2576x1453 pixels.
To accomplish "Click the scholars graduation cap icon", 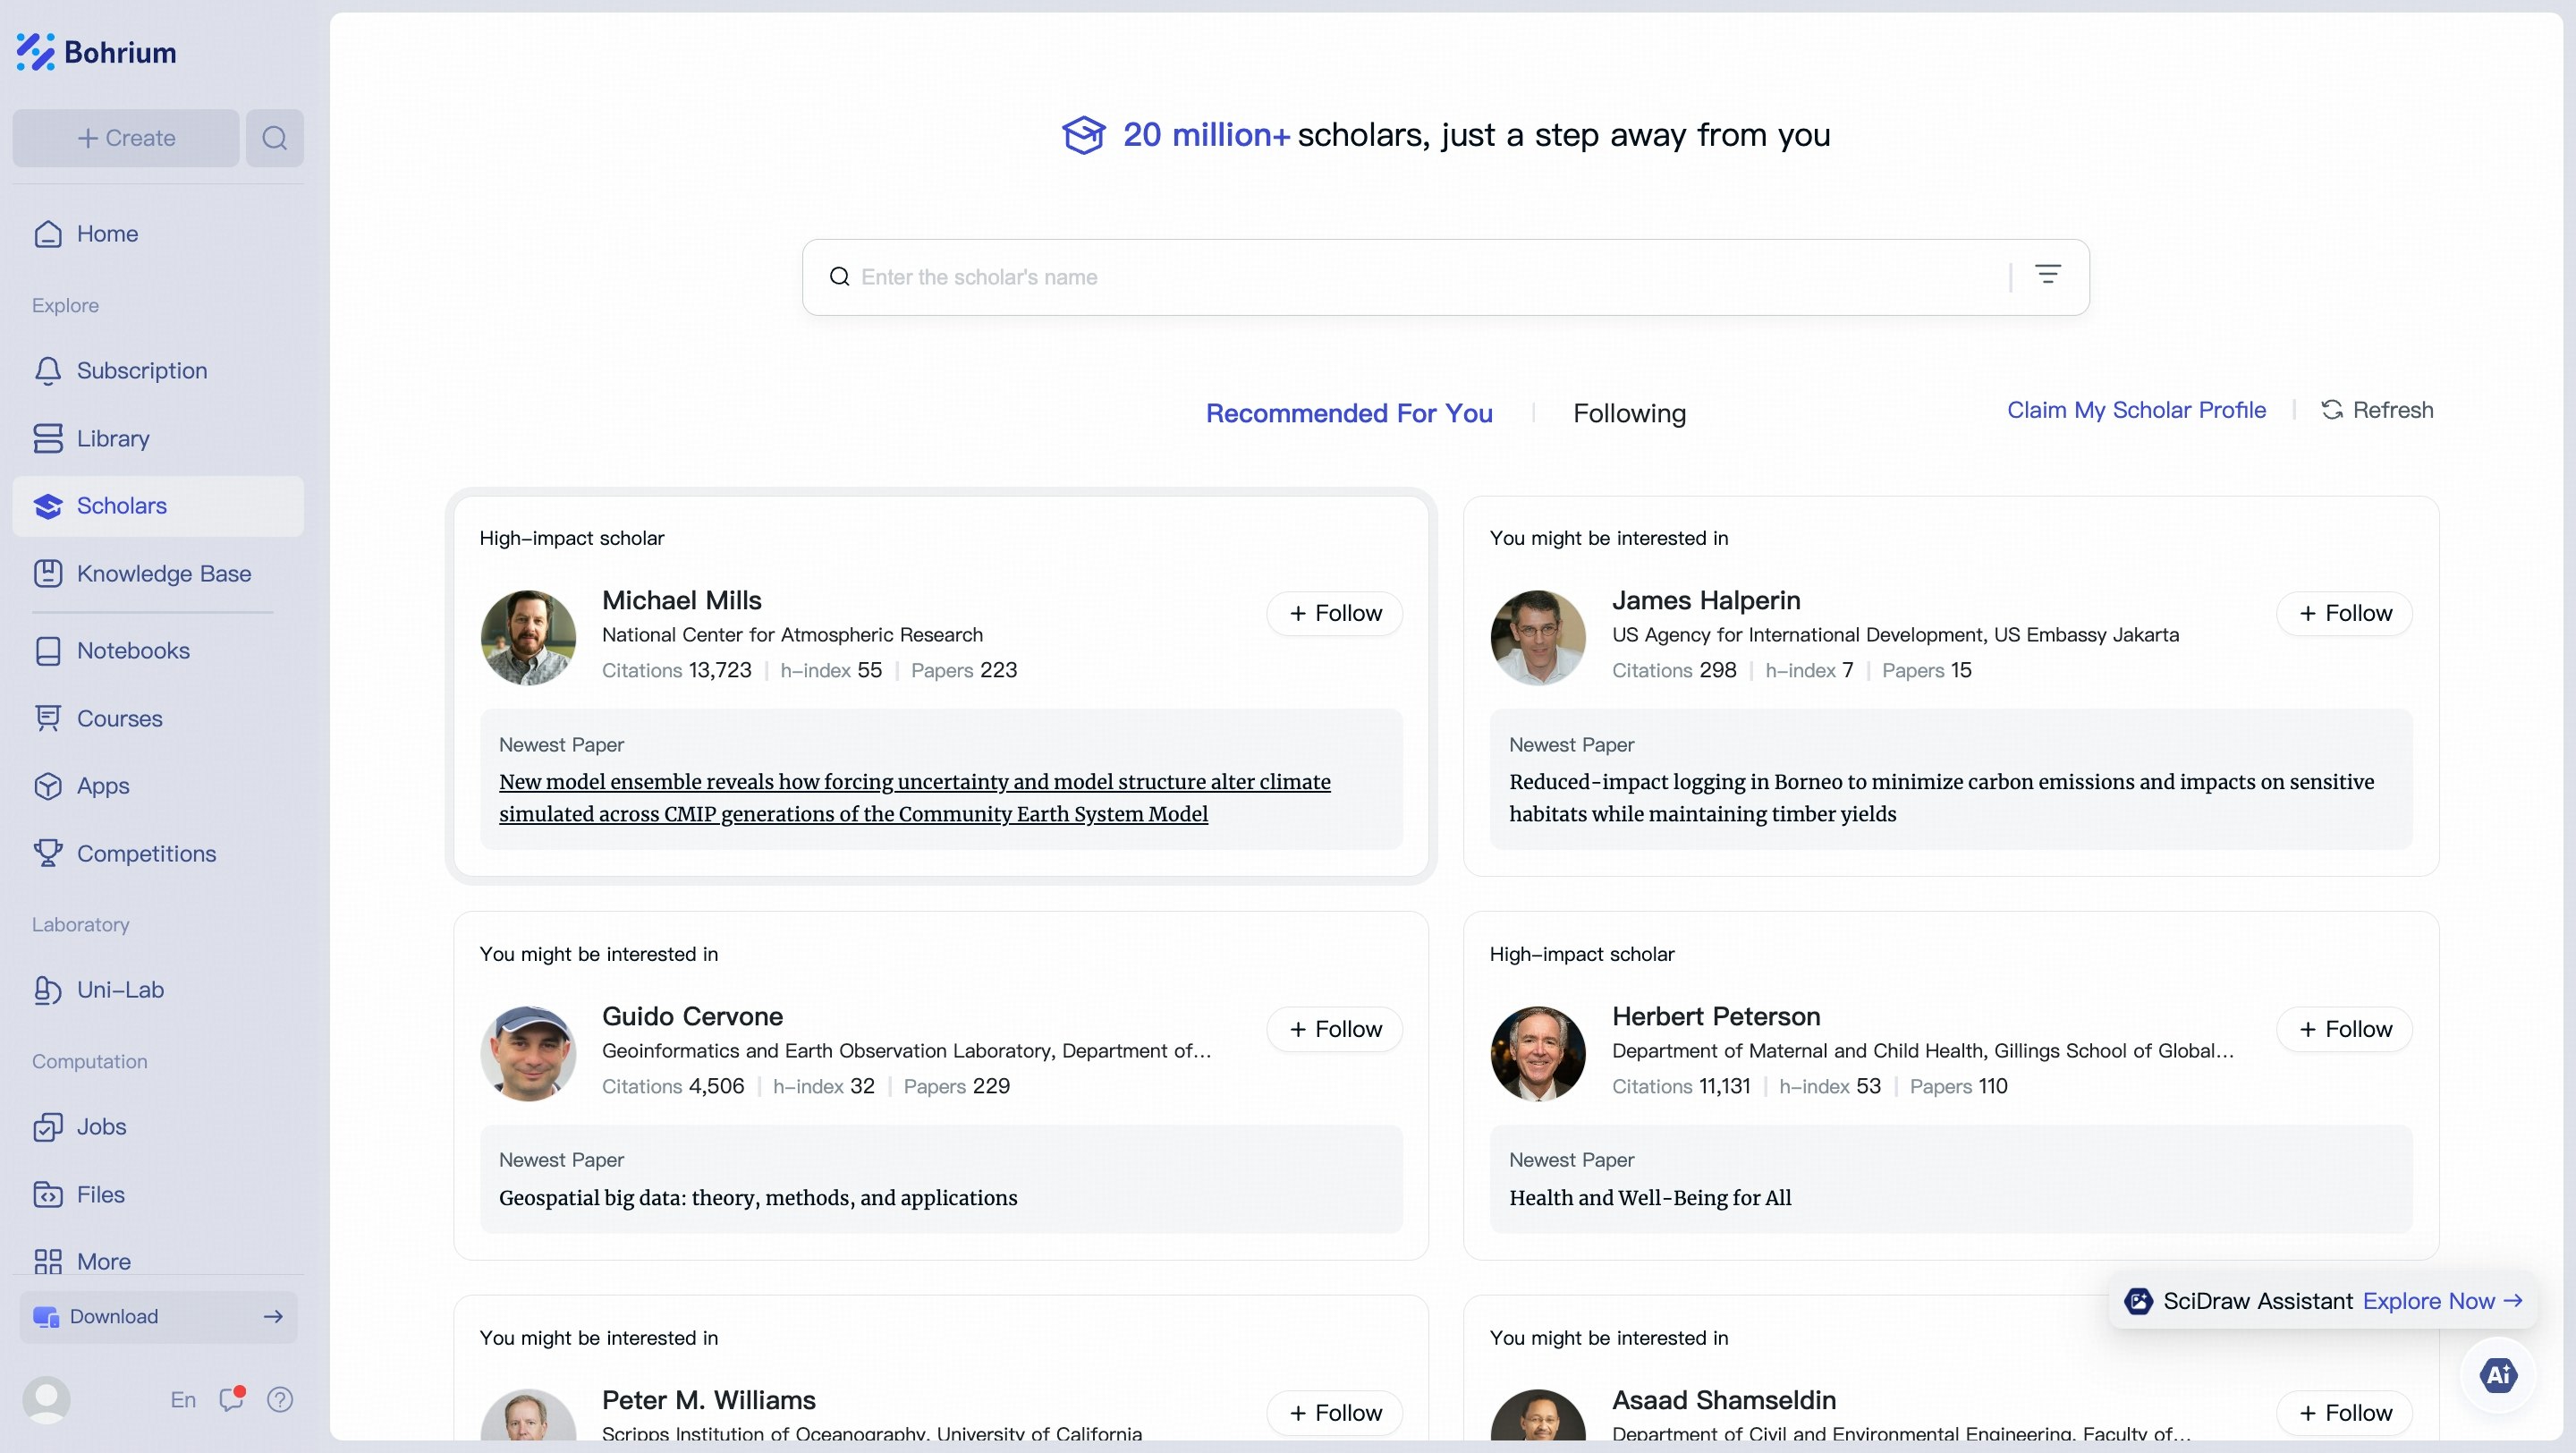I will (x=1084, y=134).
